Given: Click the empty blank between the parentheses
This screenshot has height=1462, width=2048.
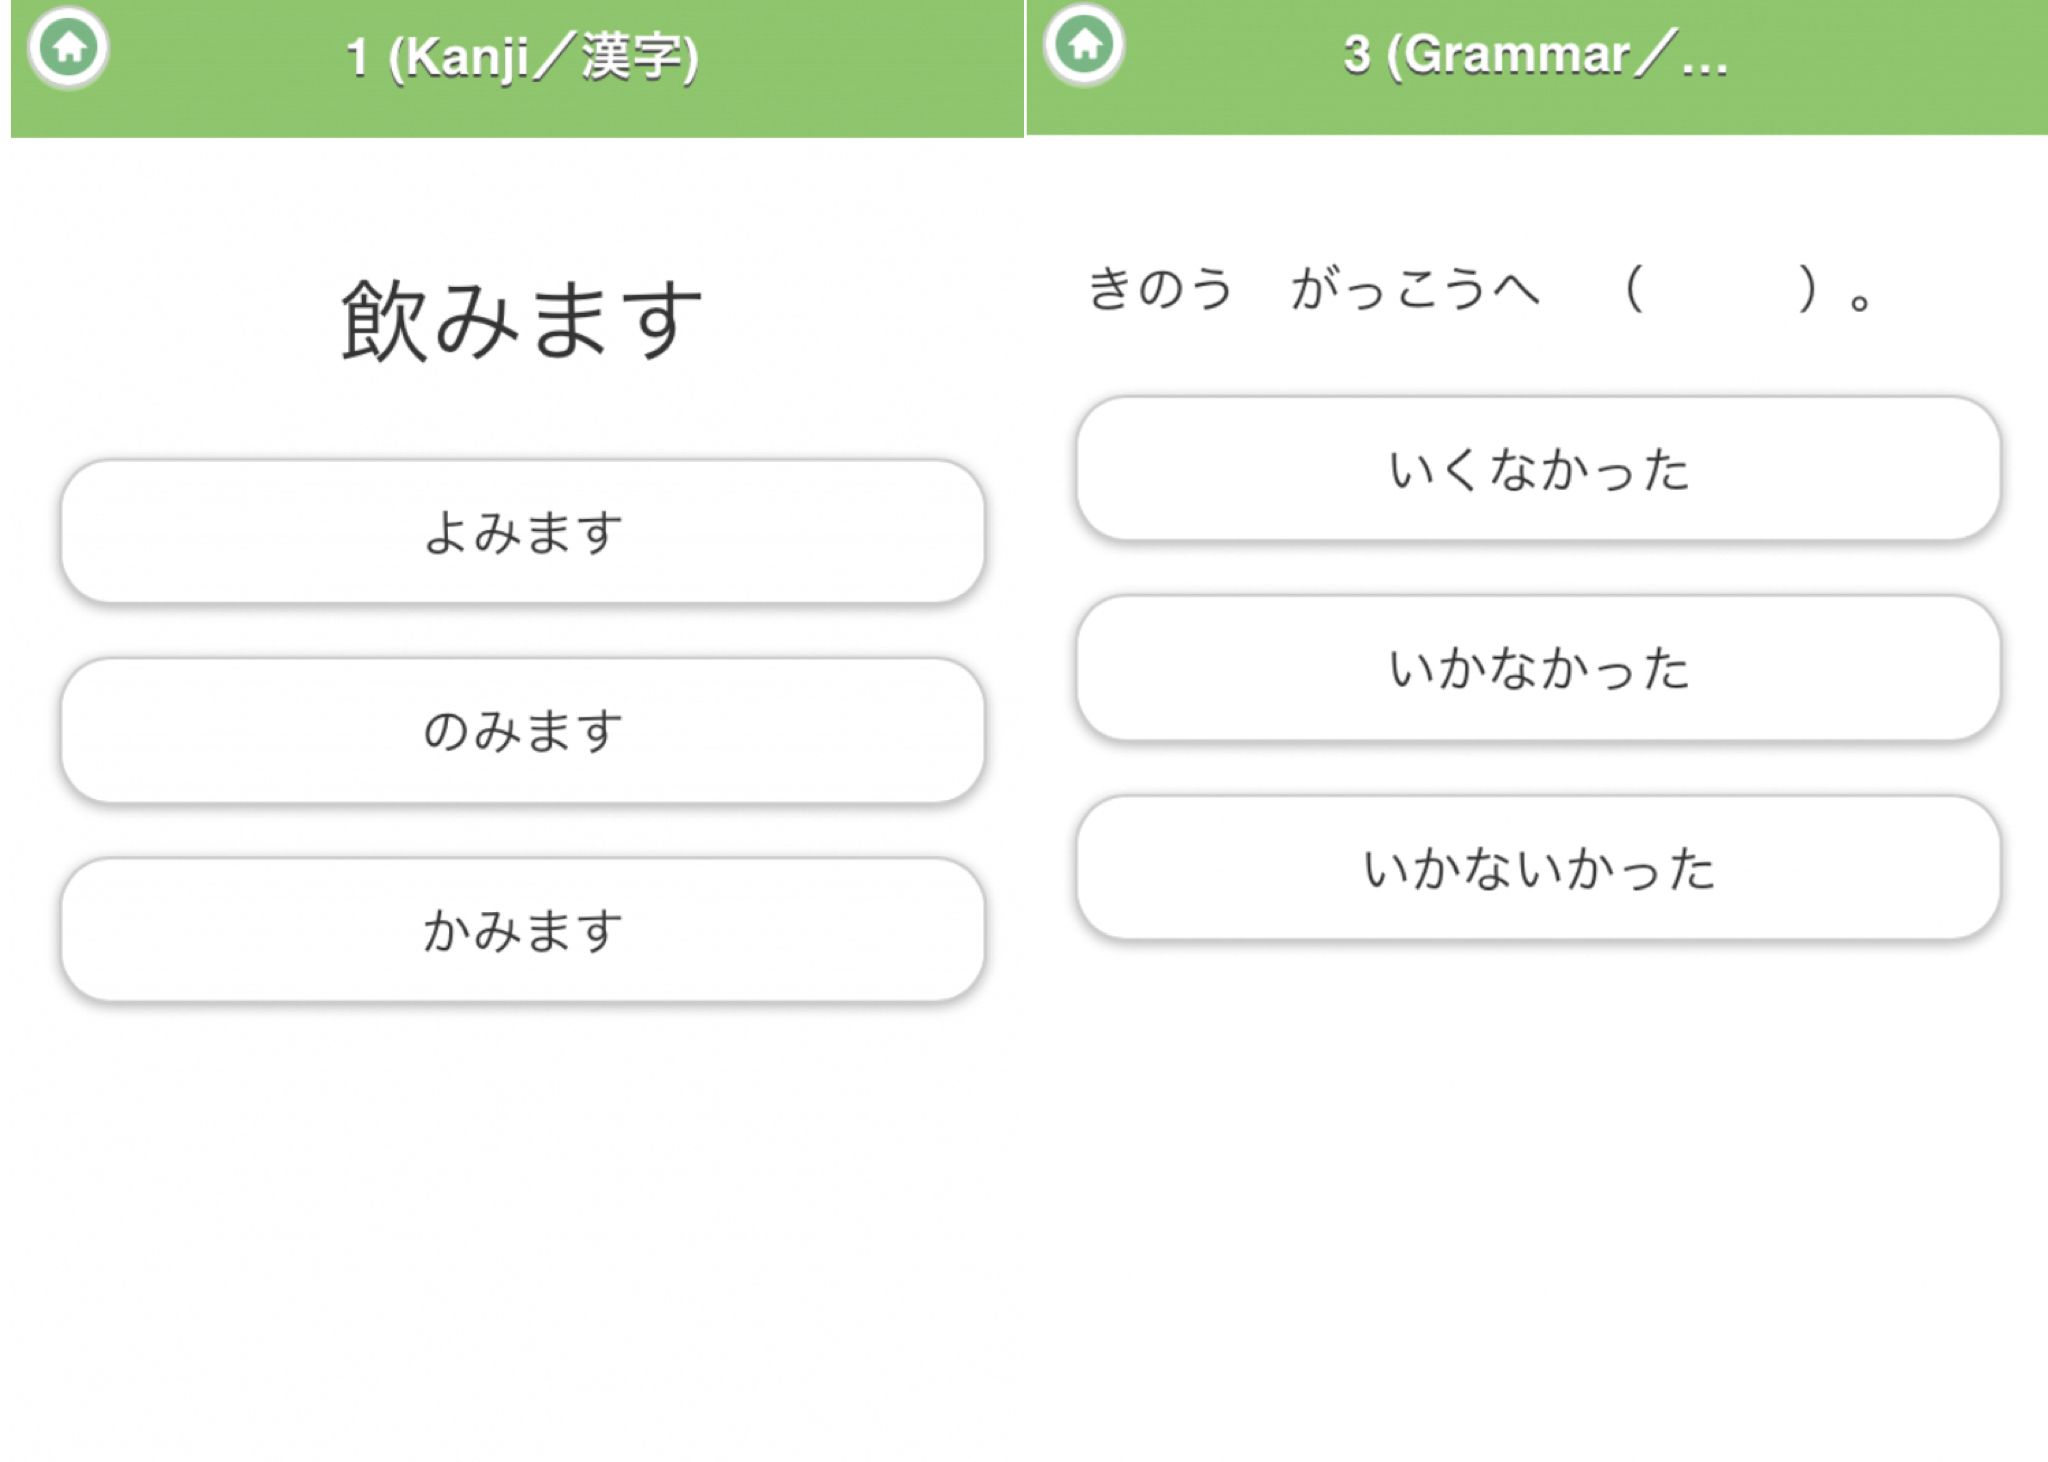Looking at the screenshot, I should tap(1720, 290).
